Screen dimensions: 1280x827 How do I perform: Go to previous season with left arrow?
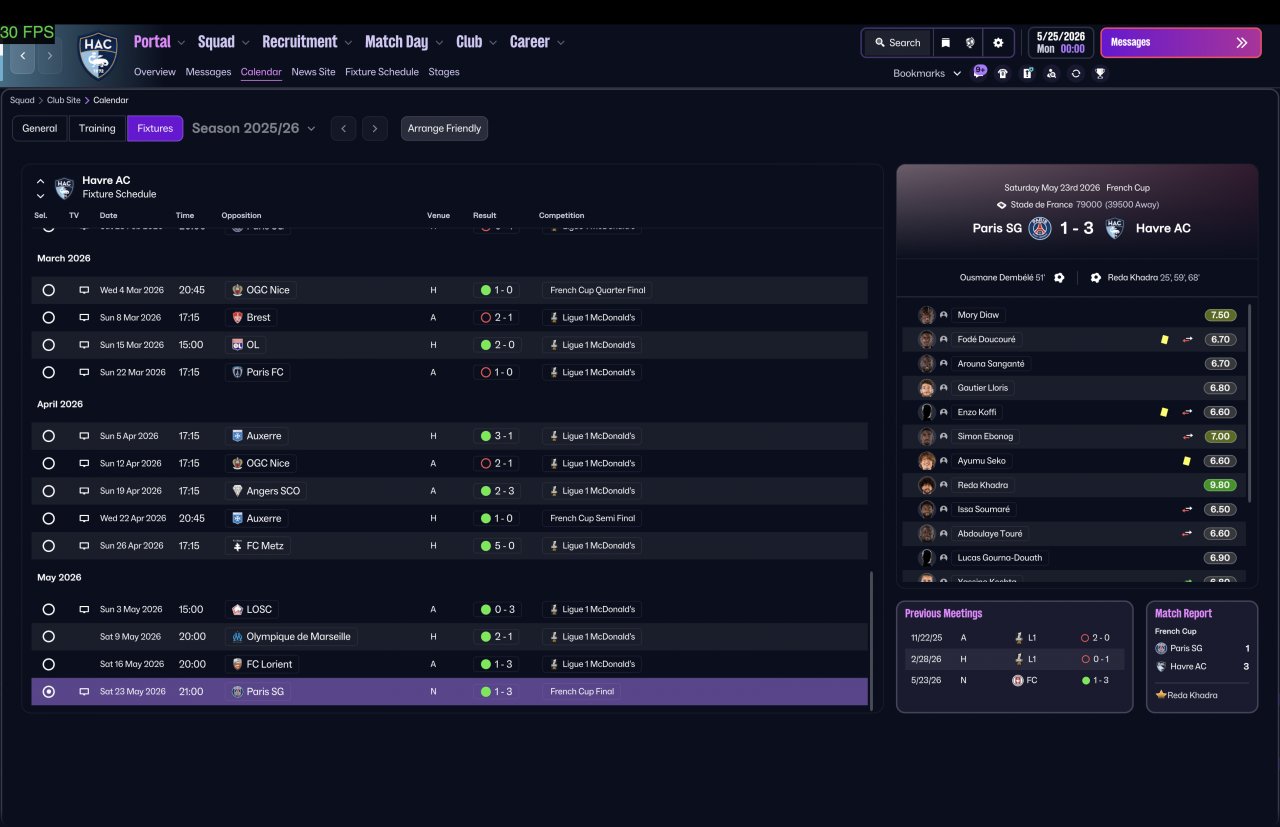click(343, 128)
